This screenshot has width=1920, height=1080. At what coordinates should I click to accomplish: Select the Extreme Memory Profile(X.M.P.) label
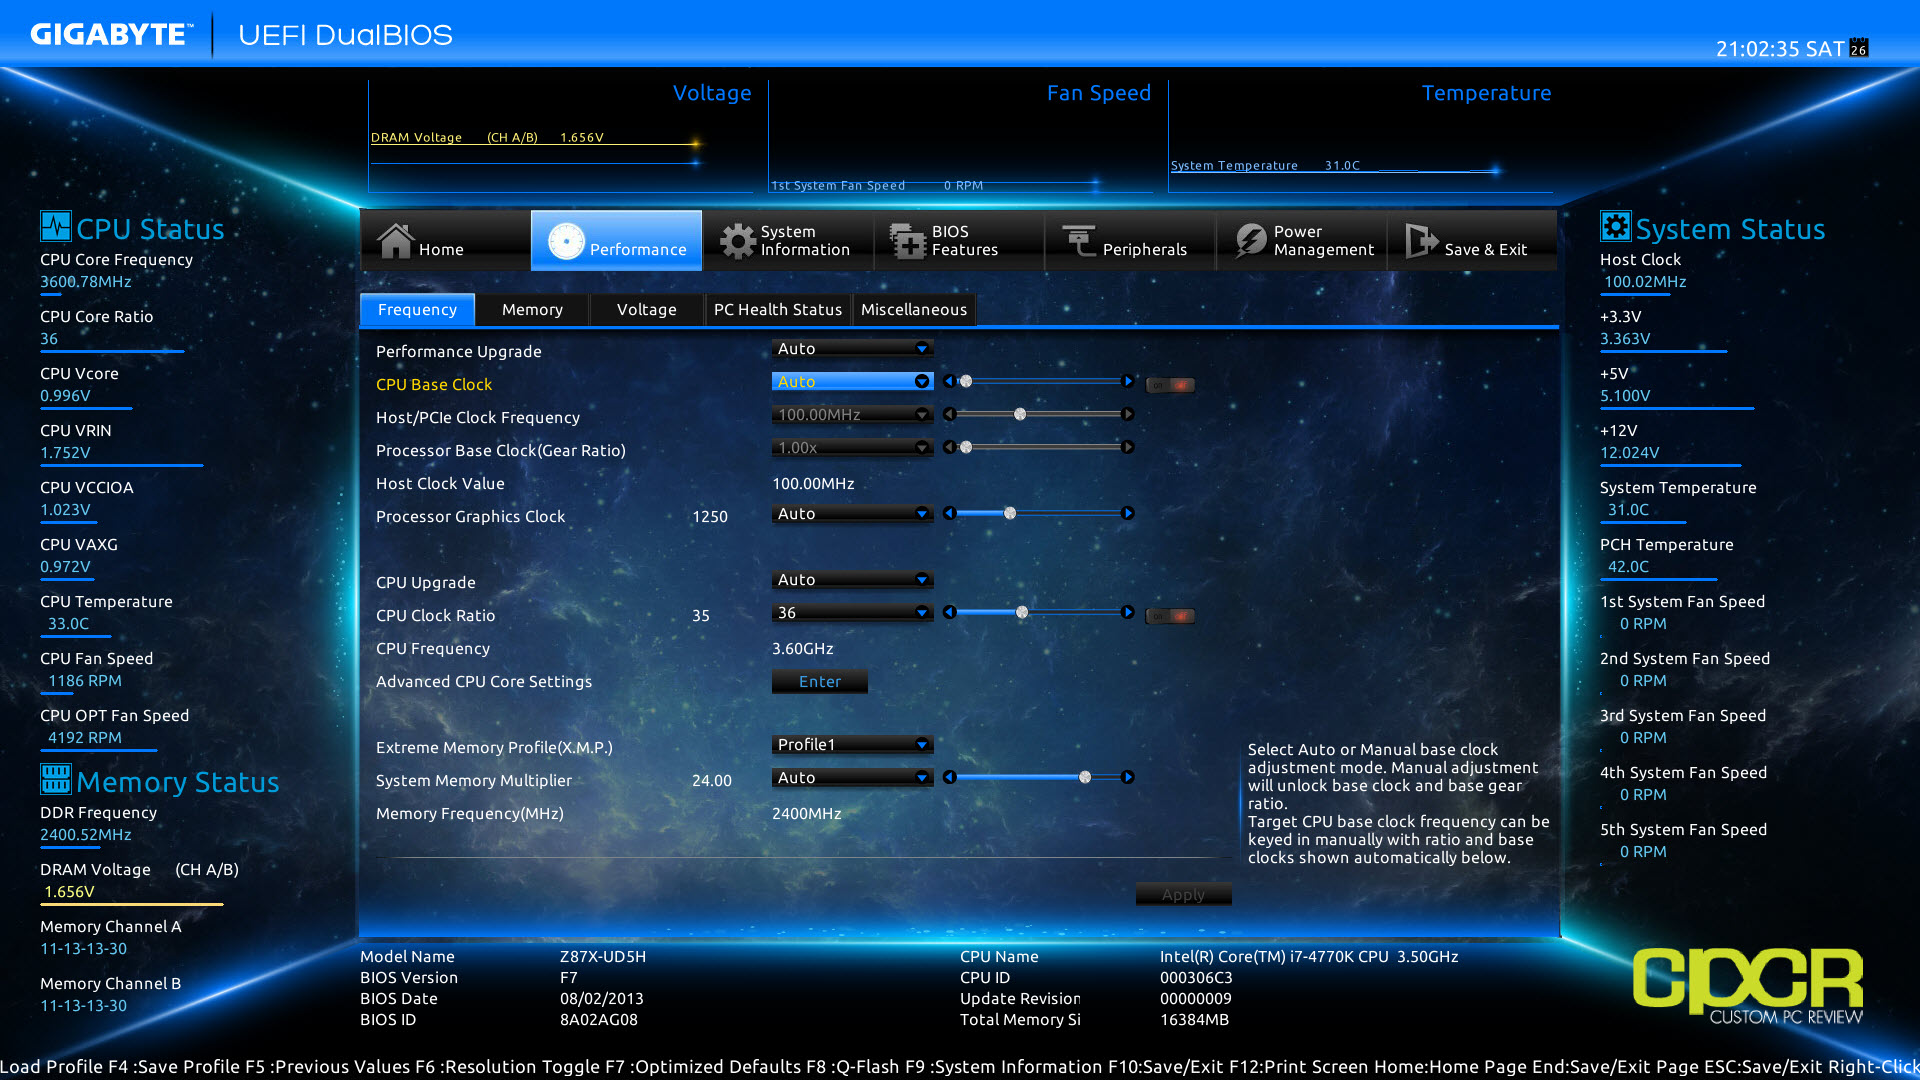pyautogui.click(x=494, y=747)
